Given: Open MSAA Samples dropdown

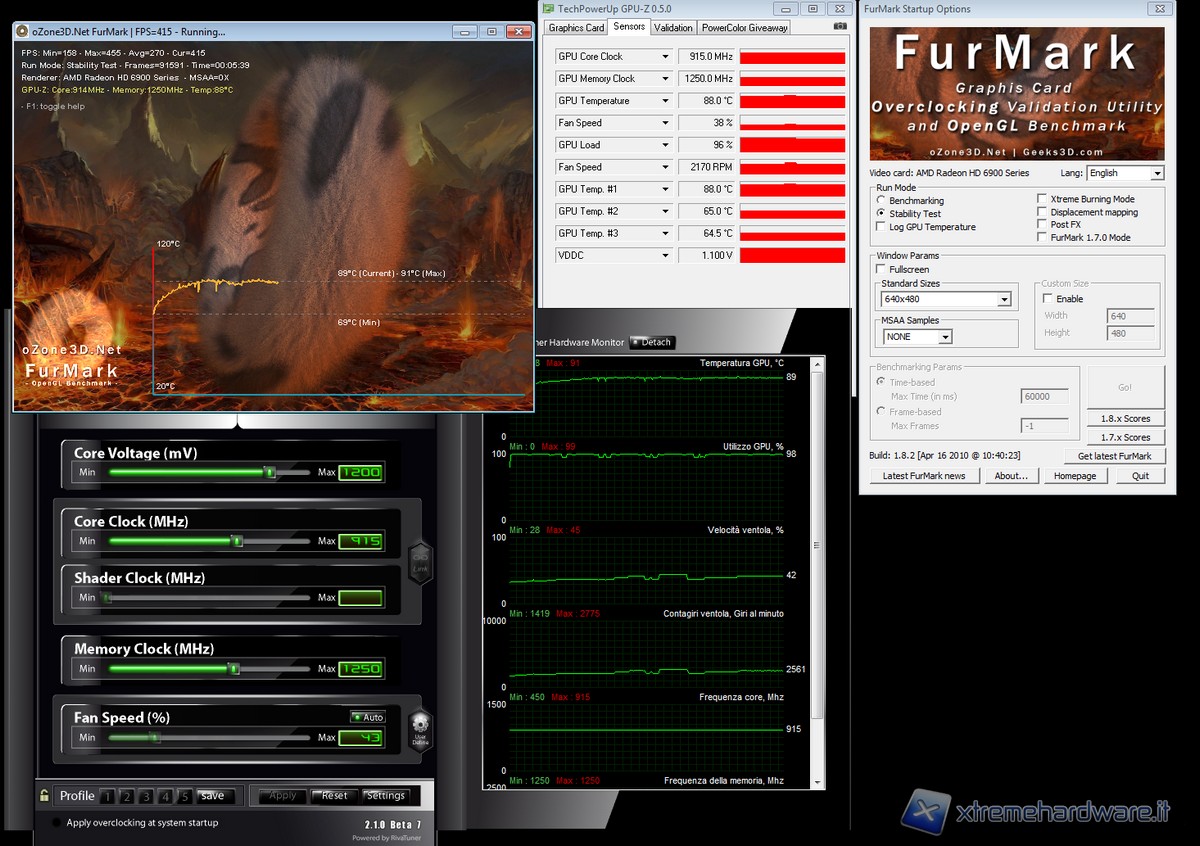Looking at the screenshot, I should click(917, 337).
